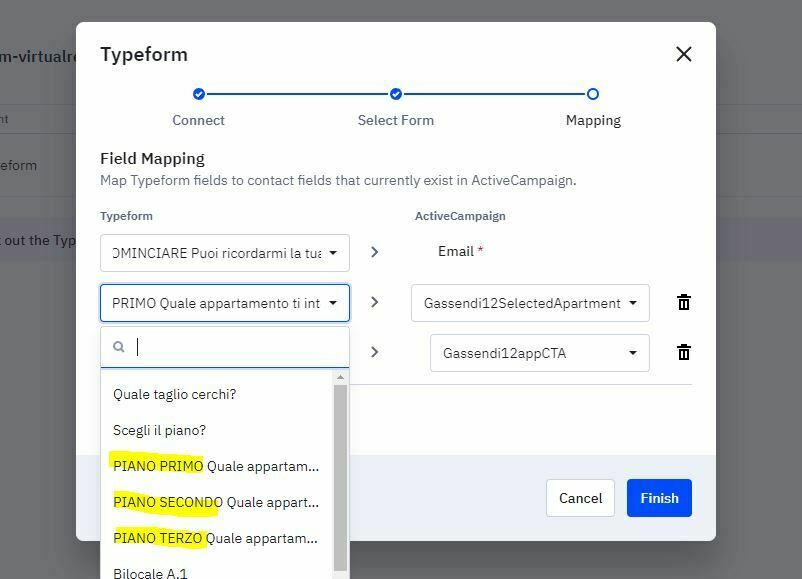Collapse the PRIMO Quale appartamento dropdown

(225, 303)
